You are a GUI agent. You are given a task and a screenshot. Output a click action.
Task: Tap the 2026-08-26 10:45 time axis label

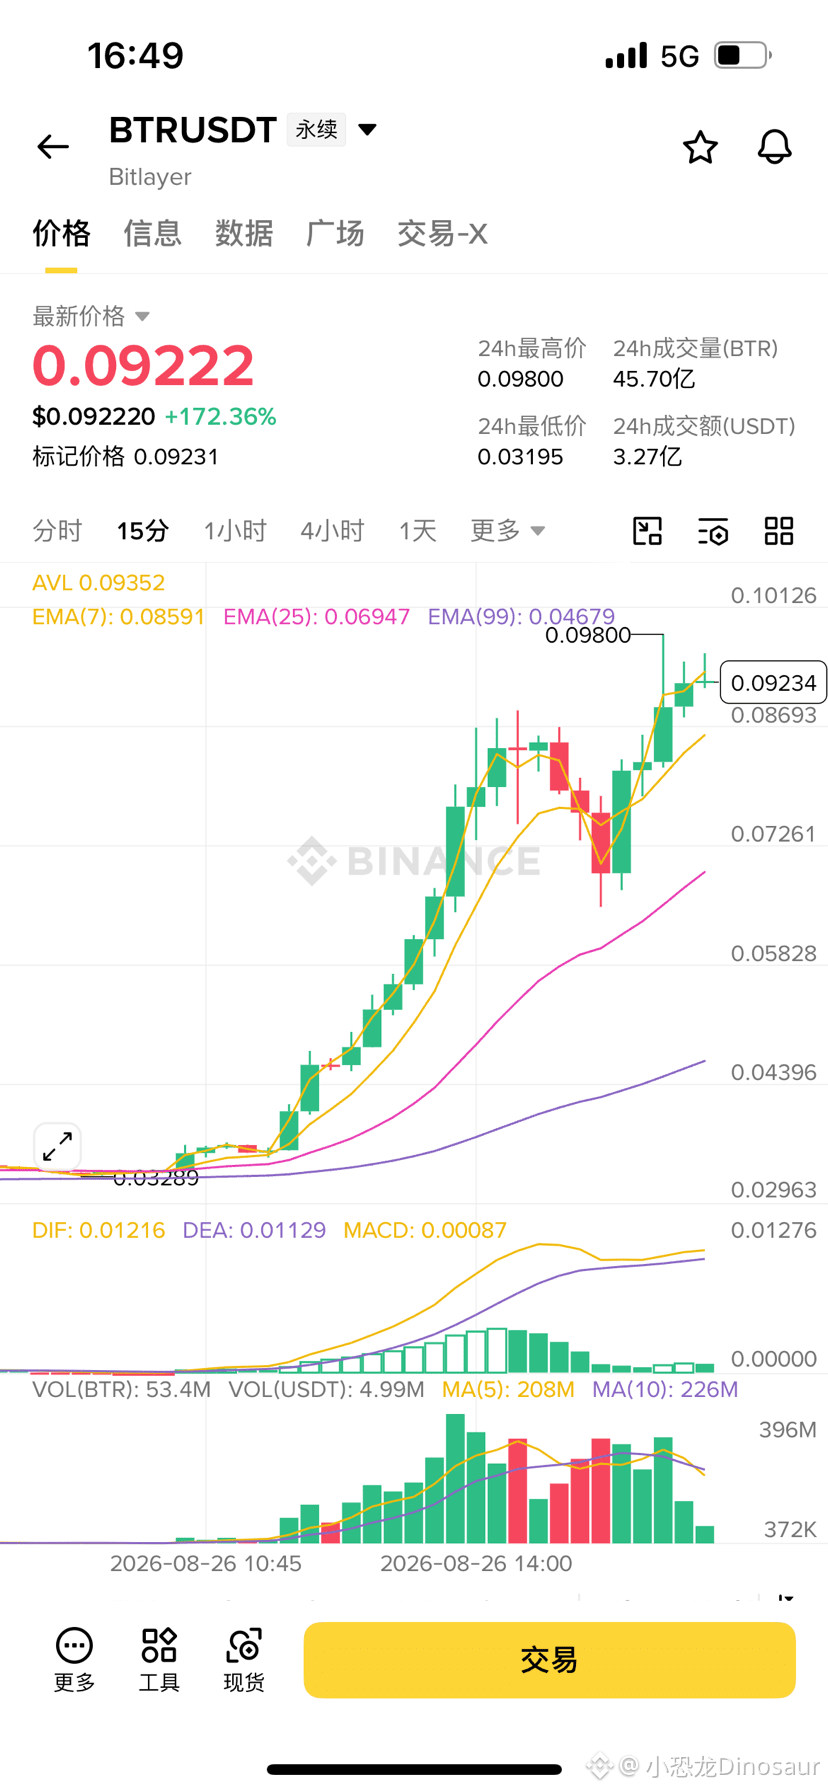pyautogui.click(x=205, y=1563)
